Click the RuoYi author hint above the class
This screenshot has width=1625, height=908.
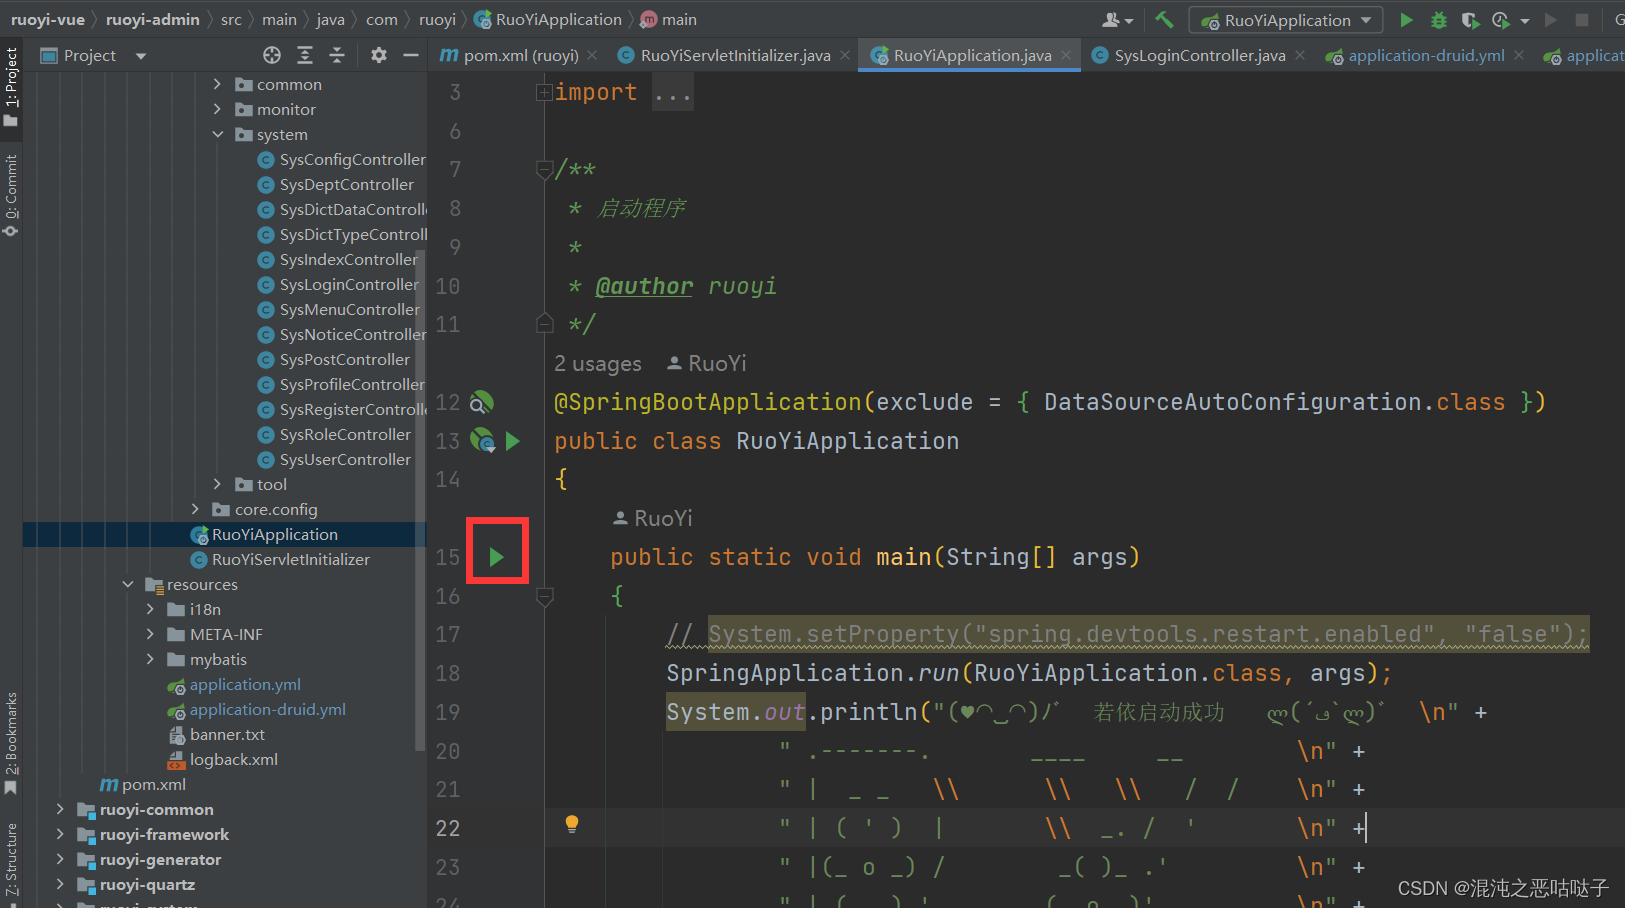707,363
